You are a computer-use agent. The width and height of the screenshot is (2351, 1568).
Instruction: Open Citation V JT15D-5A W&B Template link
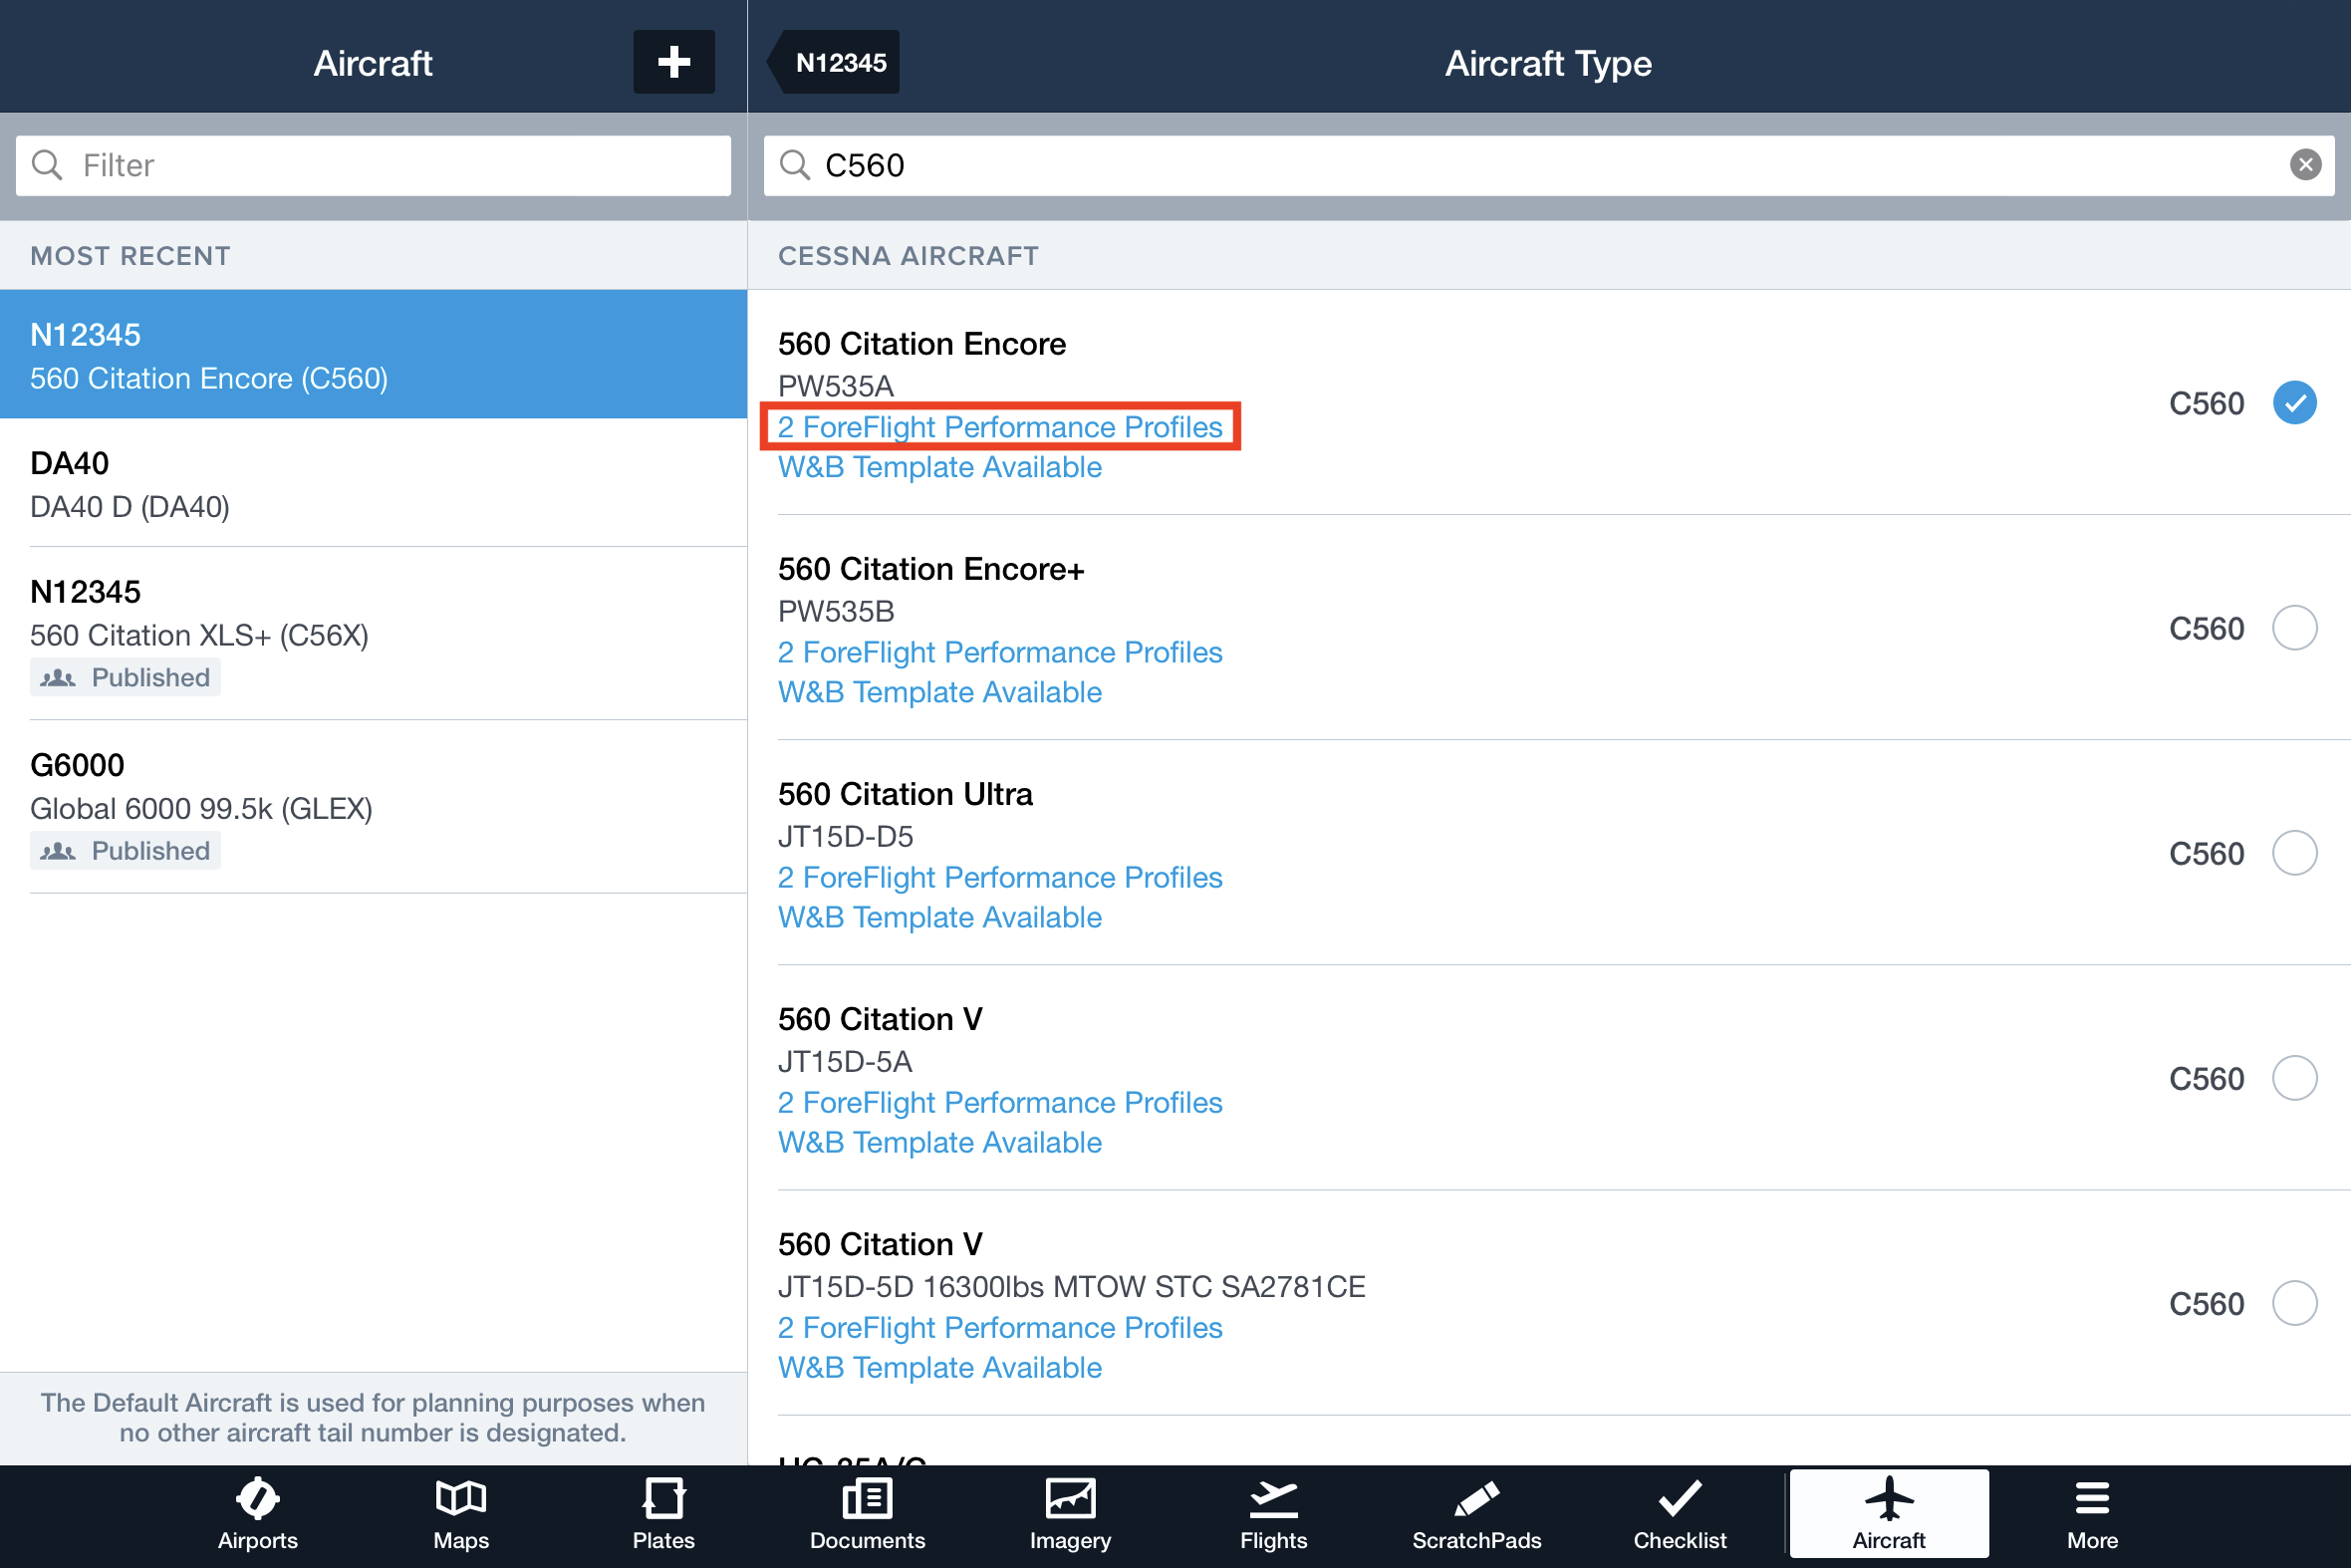tap(940, 1142)
